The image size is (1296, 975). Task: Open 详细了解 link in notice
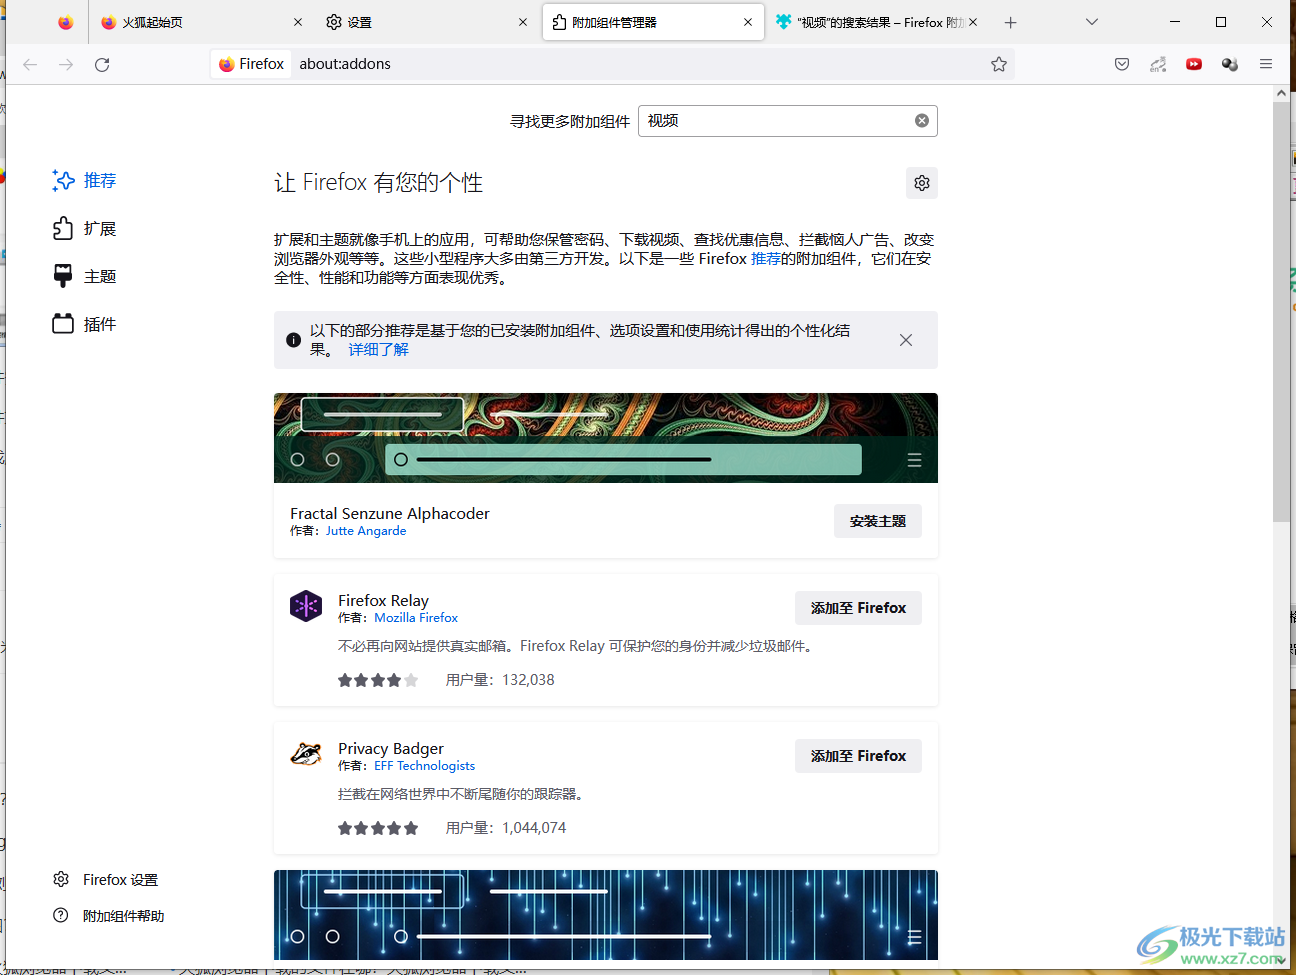[x=378, y=349]
